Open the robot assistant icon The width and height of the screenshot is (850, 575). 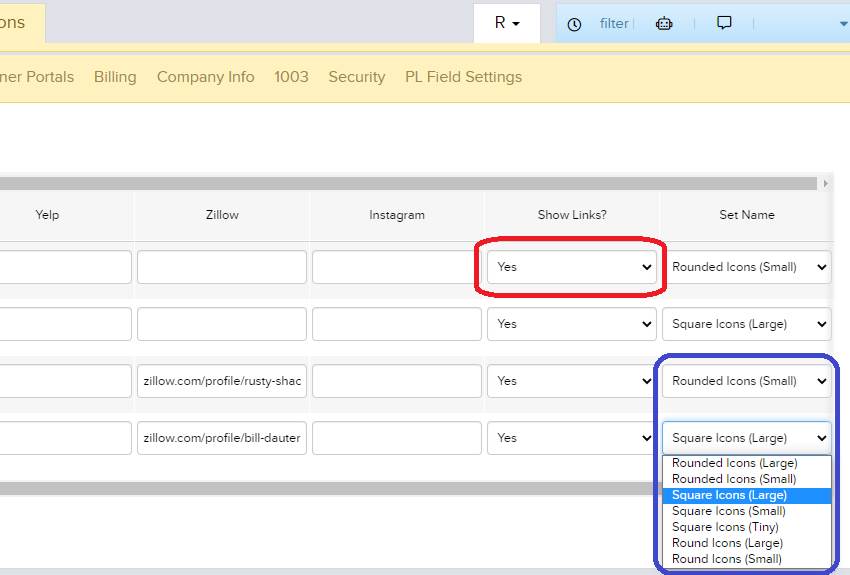coord(664,23)
